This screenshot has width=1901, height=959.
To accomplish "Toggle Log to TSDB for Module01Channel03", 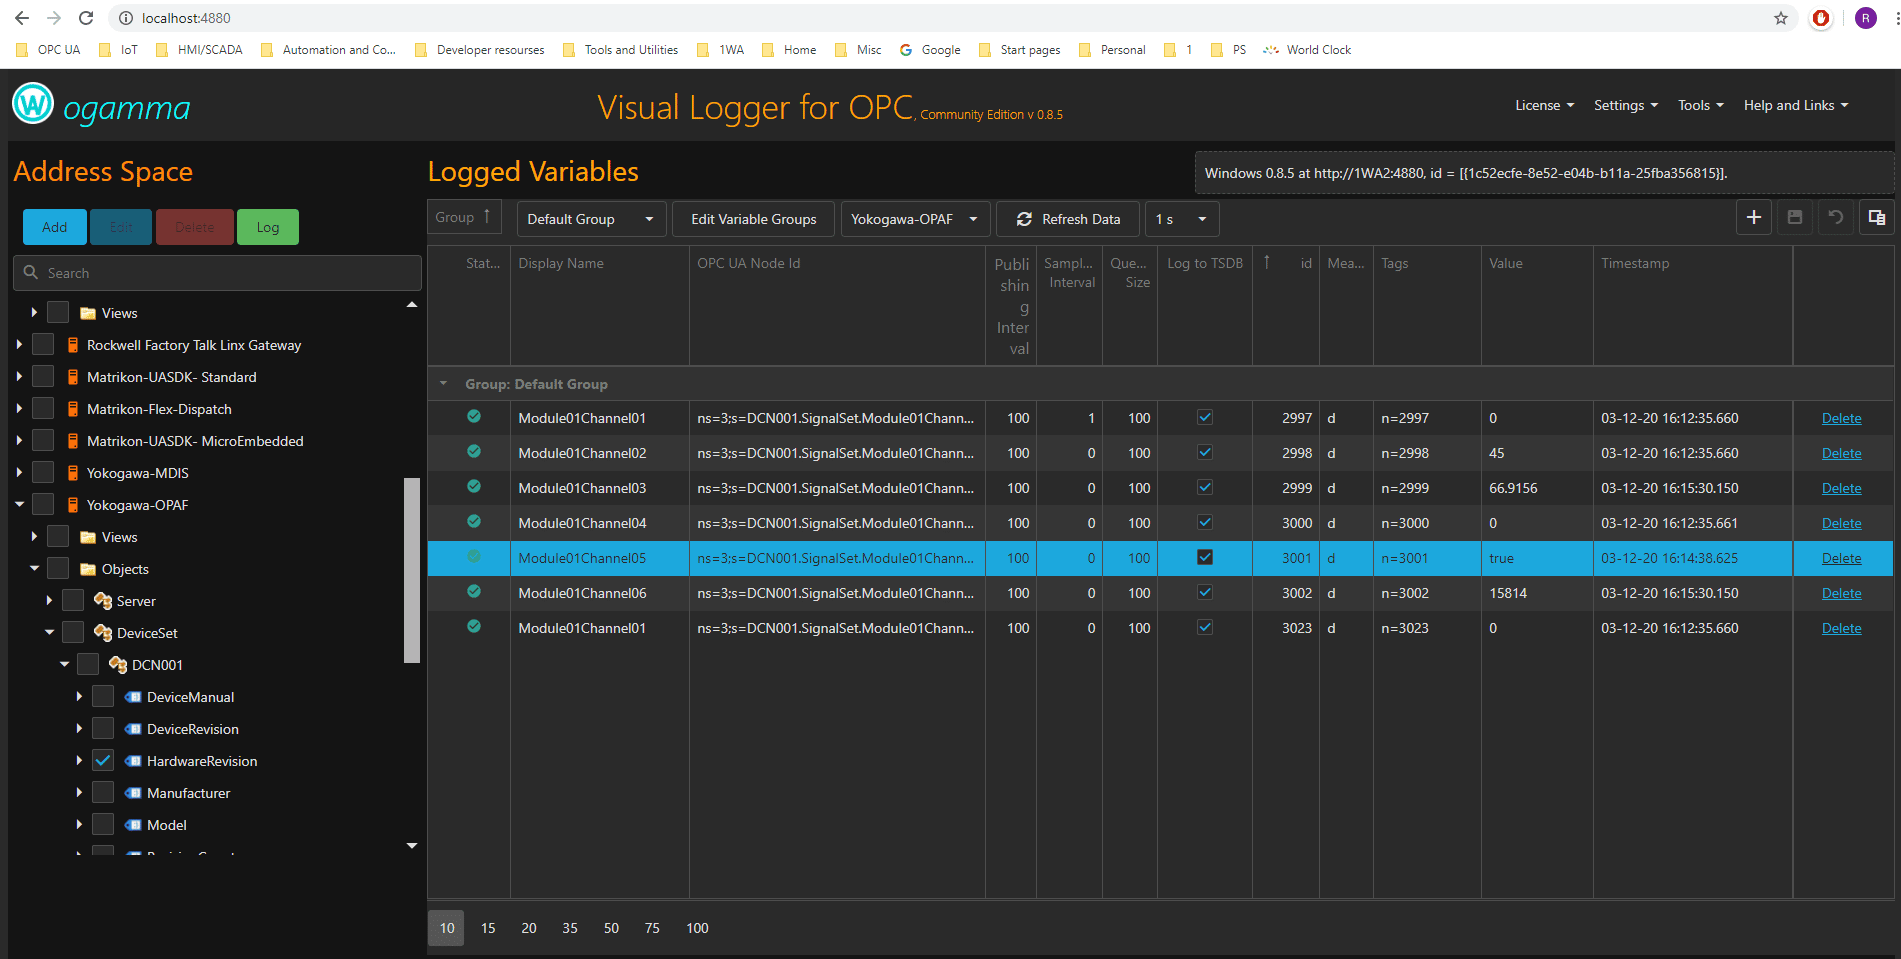I will coord(1205,488).
